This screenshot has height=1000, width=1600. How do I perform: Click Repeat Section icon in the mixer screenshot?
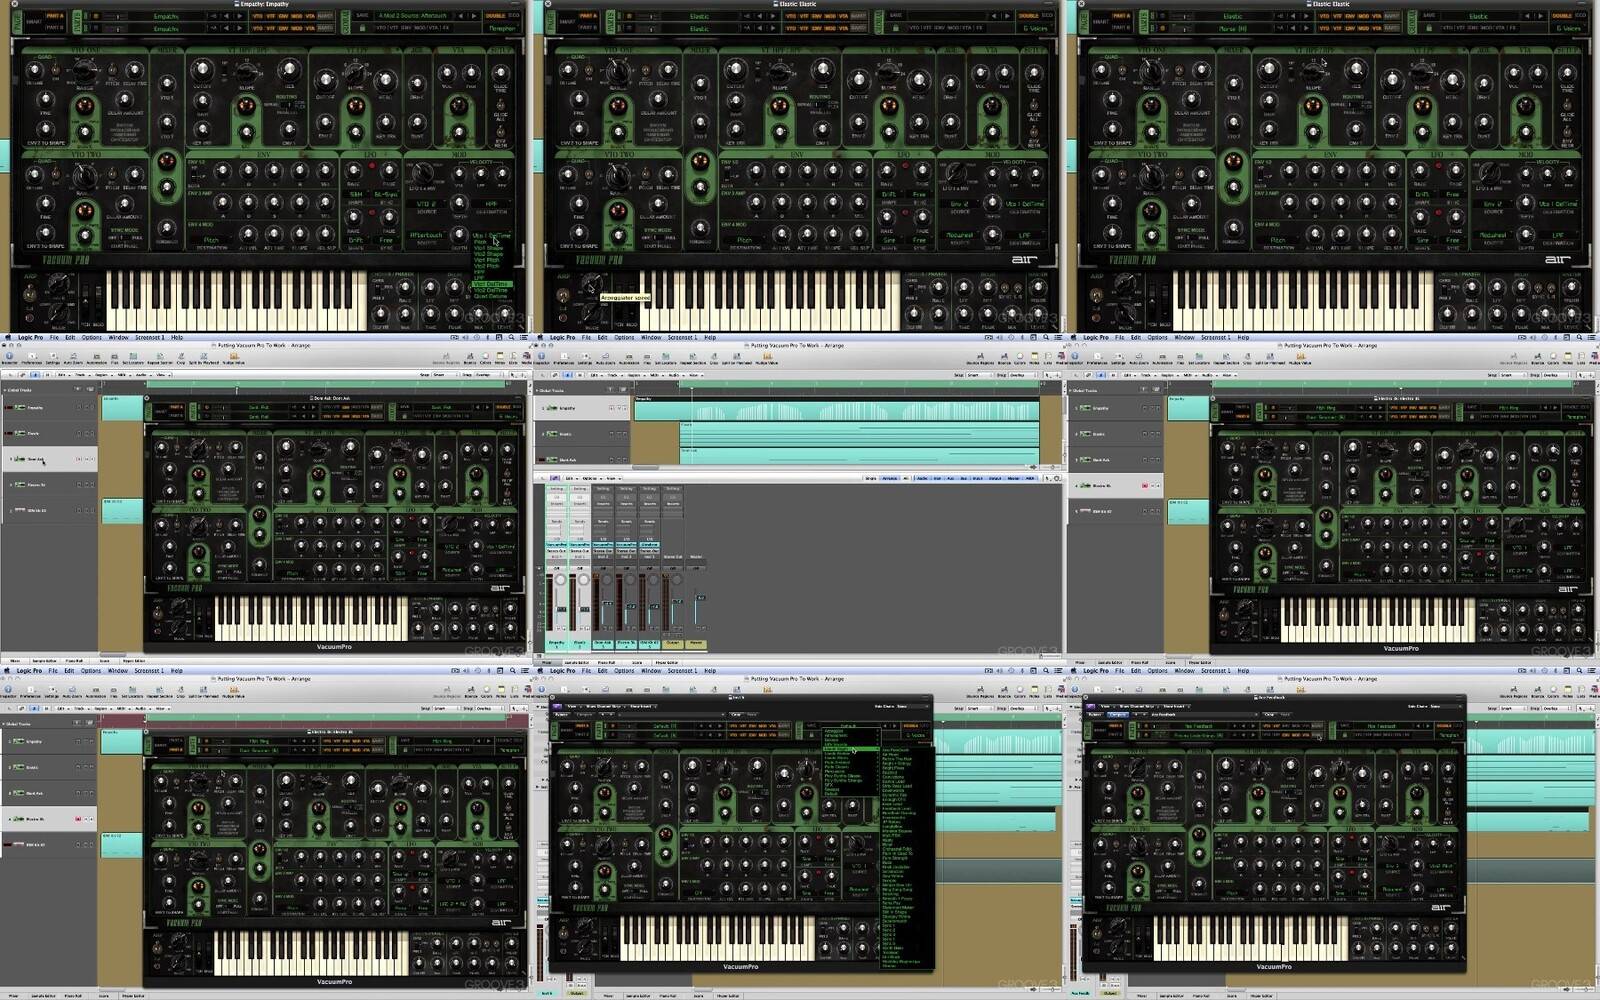click(x=693, y=358)
